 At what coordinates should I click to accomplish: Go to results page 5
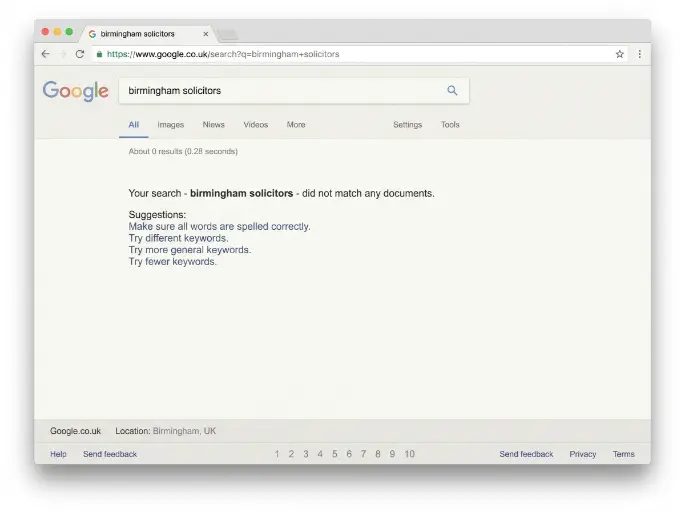pyautogui.click(x=335, y=454)
